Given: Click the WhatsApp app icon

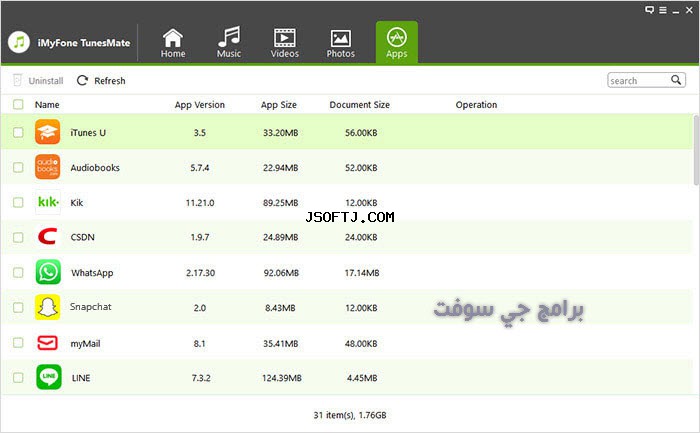Looking at the screenshot, I should (48, 272).
